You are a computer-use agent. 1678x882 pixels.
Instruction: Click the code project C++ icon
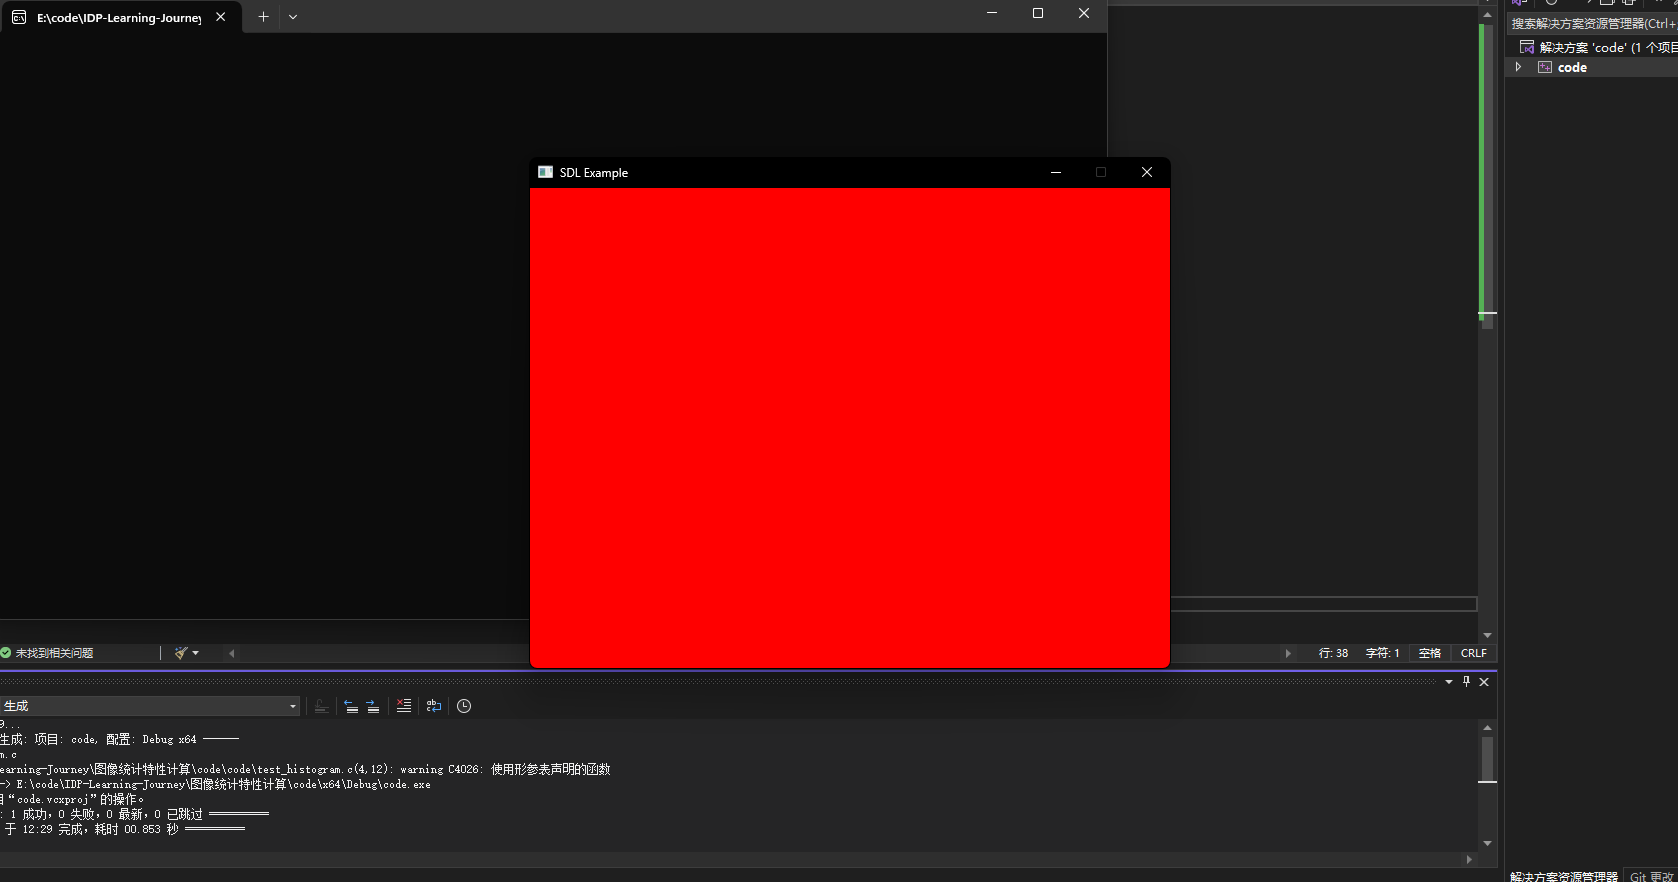(1545, 67)
